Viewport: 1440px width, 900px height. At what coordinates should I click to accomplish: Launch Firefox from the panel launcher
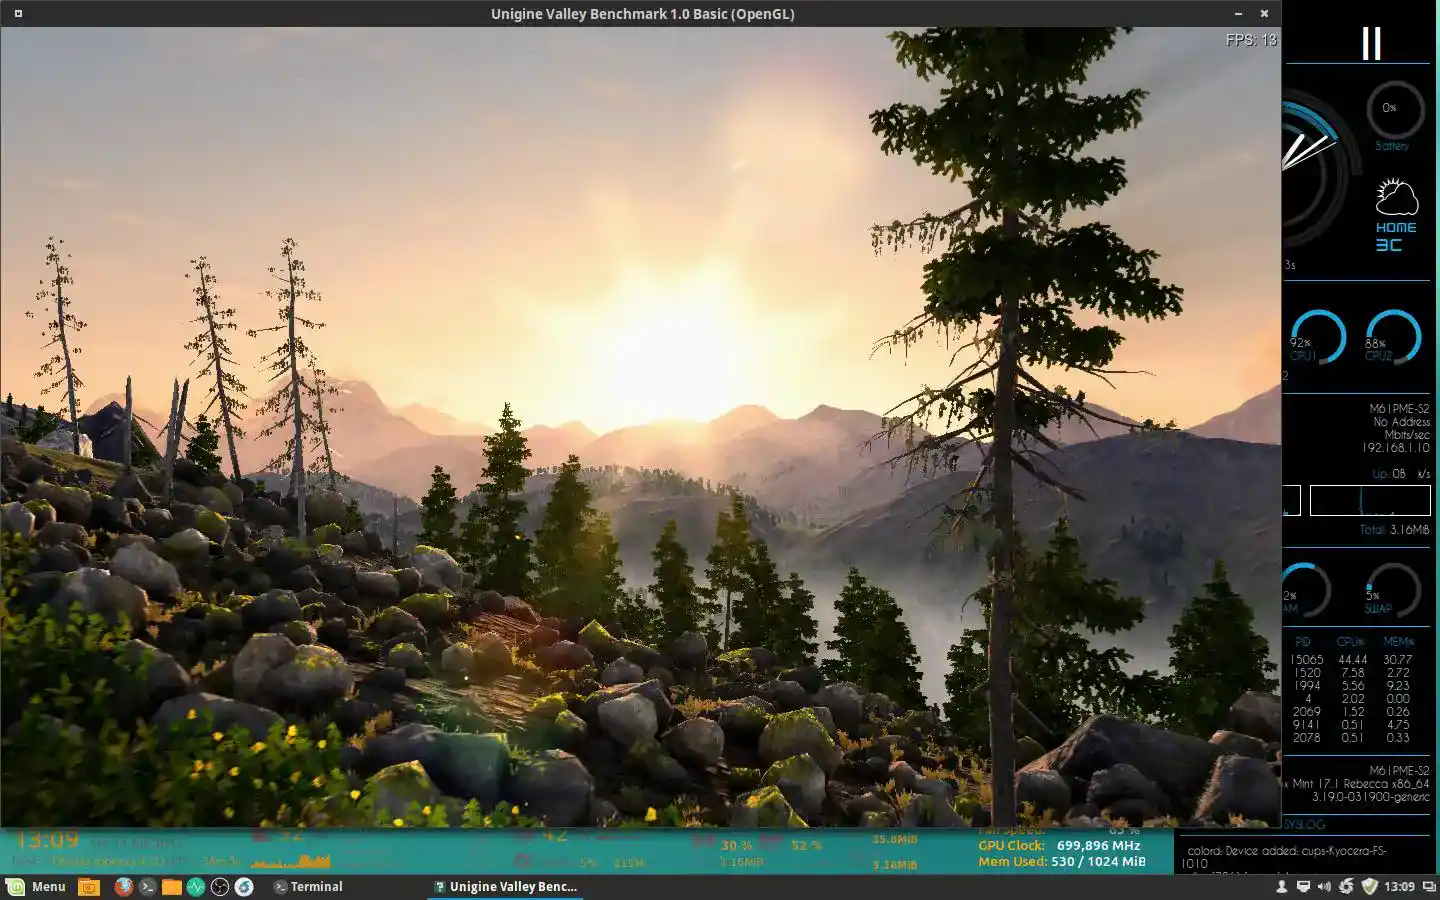pyautogui.click(x=123, y=886)
